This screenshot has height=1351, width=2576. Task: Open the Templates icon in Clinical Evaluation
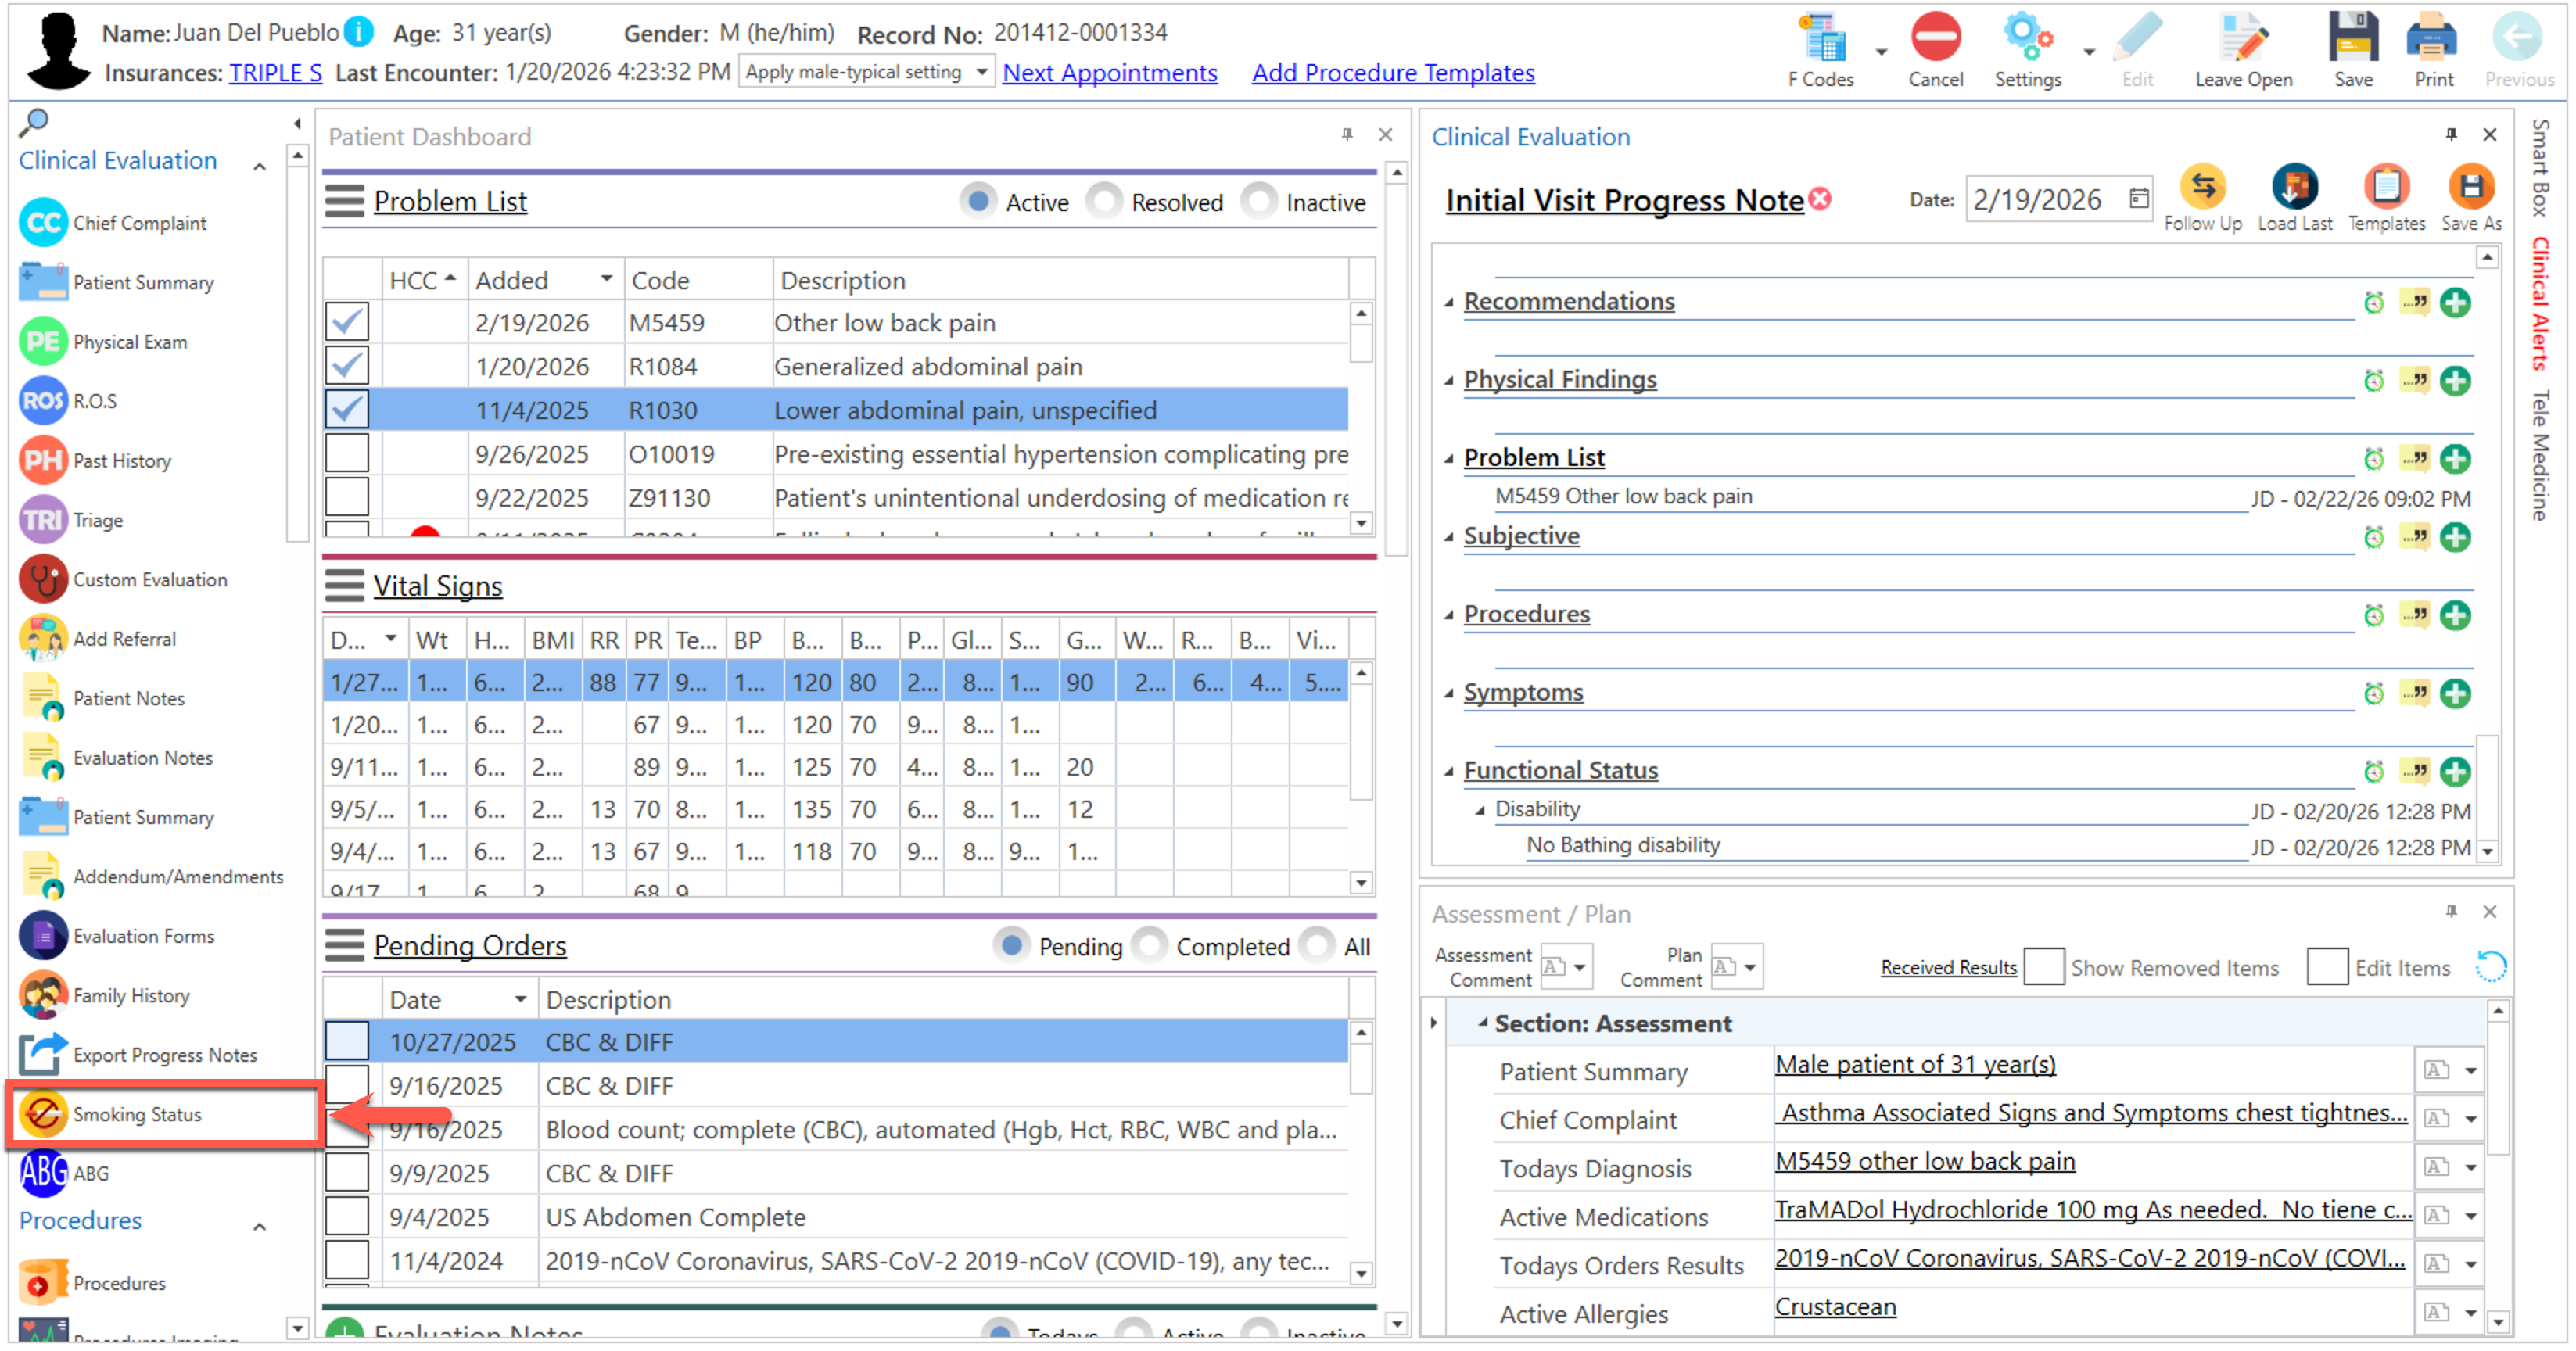click(x=2386, y=187)
